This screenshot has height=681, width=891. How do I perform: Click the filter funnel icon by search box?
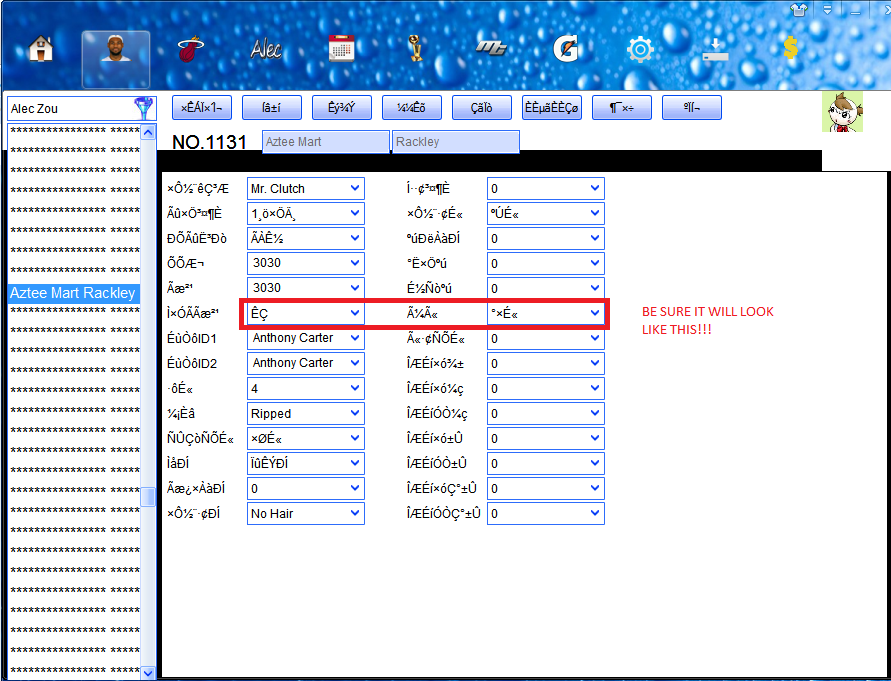tap(145, 108)
